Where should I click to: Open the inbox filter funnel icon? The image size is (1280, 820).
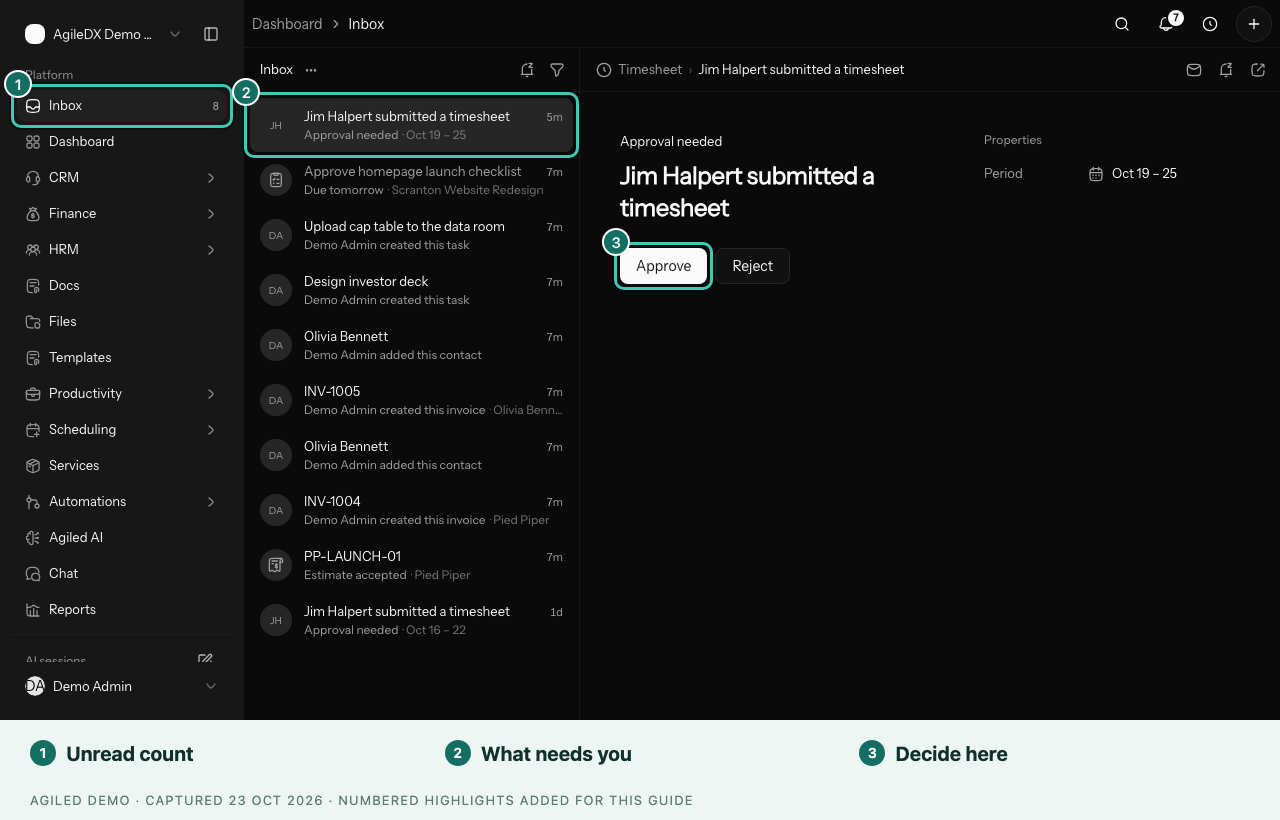click(557, 70)
